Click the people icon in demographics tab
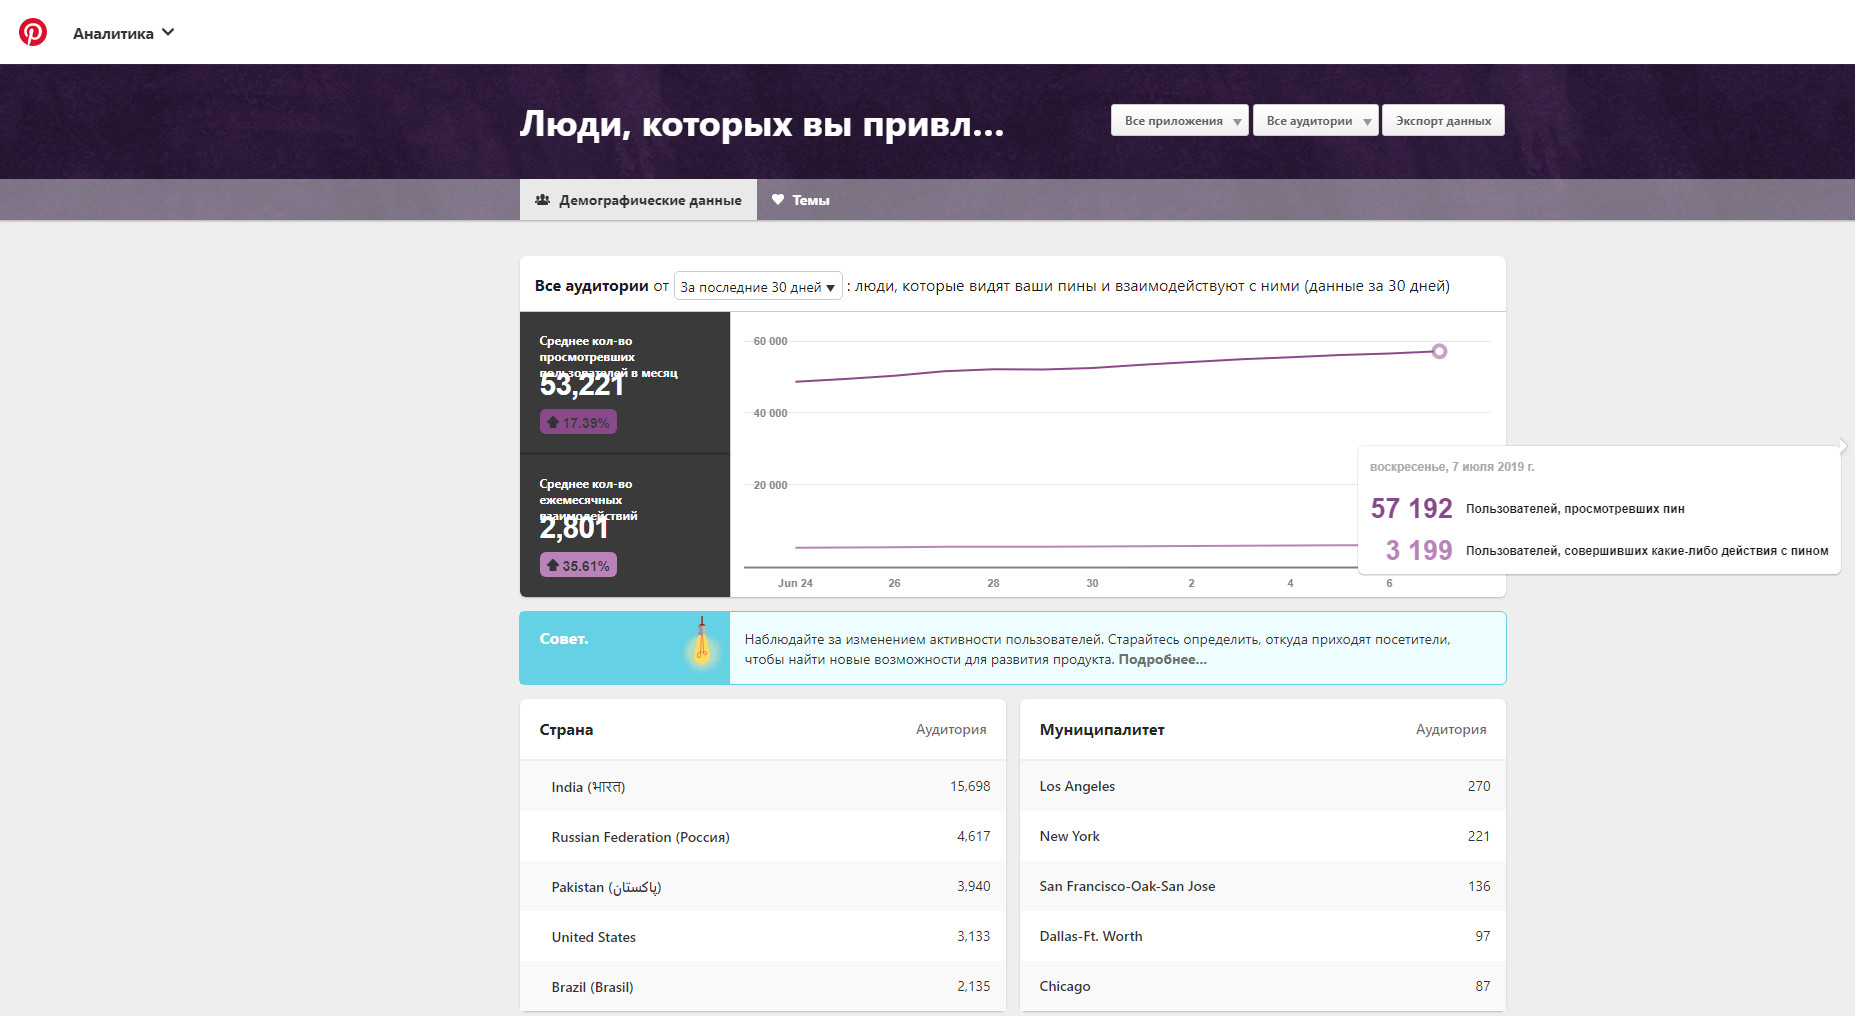The height and width of the screenshot is (1016, 1855). [542, 200]
